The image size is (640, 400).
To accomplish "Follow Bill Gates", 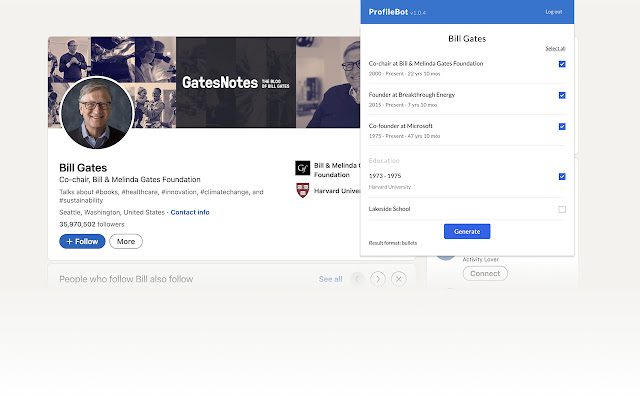I will 82,241.
